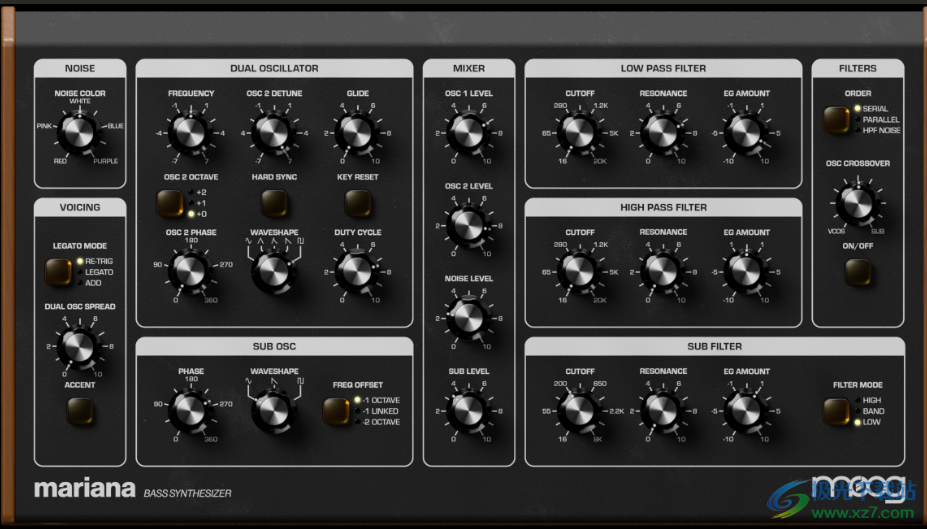Click the Sub Filter EG Amount knob
The image size is (927, 529).
746,411
